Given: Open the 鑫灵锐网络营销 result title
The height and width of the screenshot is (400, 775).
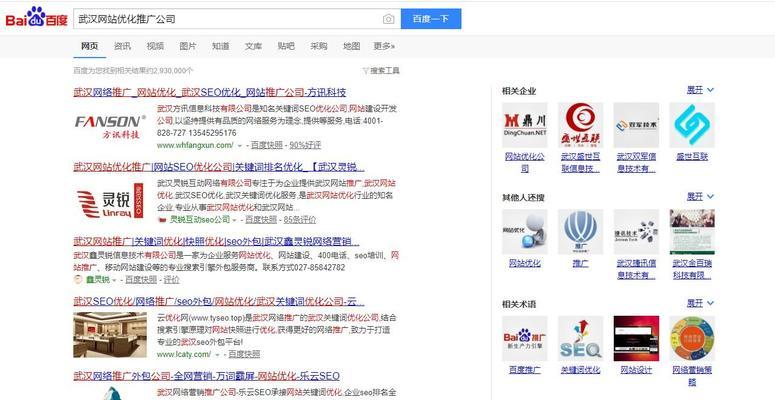Looking at the screenshot, I should click(x=216, y=242).
